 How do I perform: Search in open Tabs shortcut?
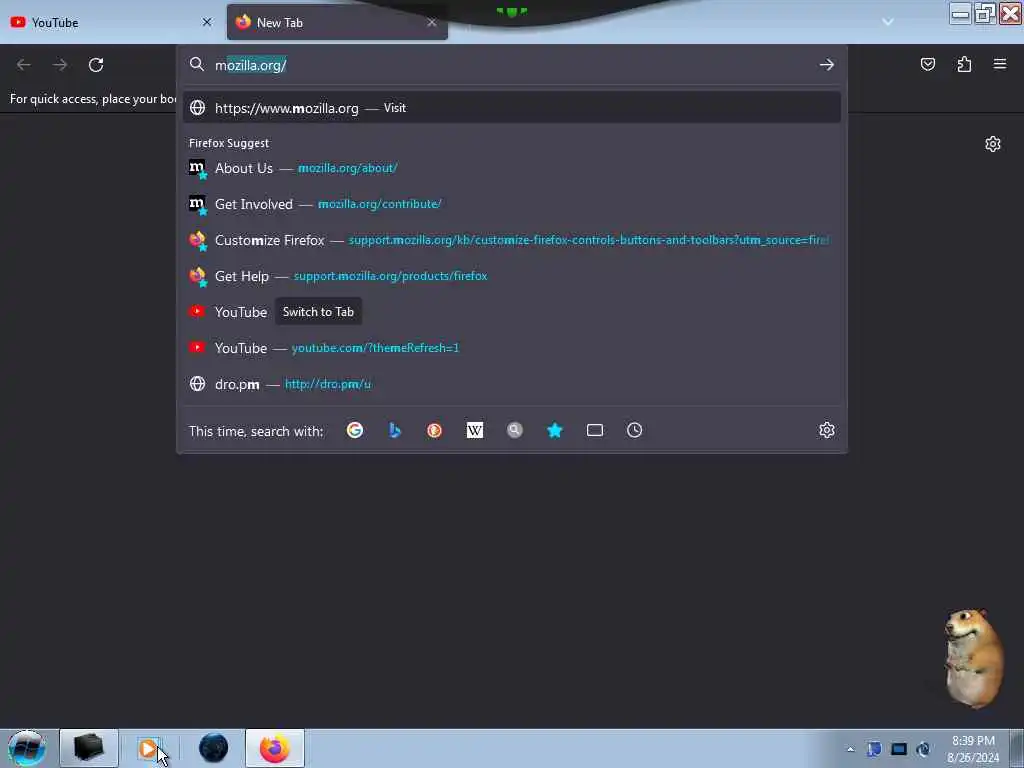pos(595,430)
